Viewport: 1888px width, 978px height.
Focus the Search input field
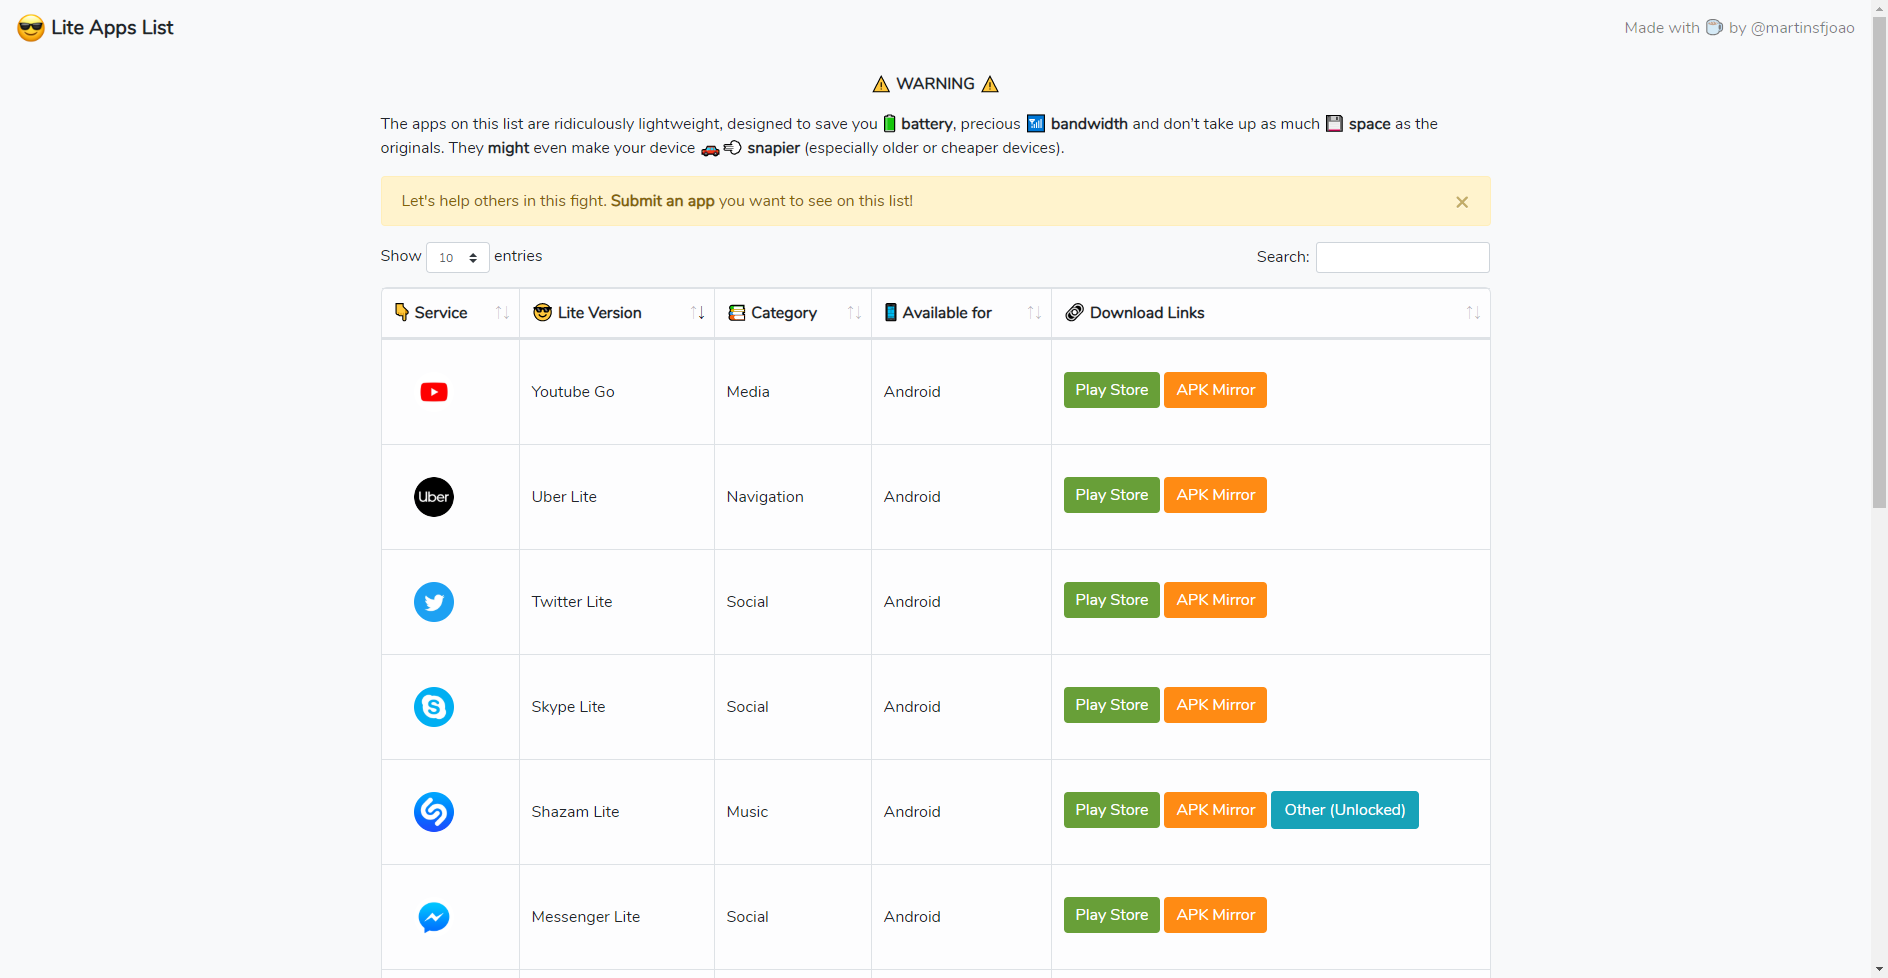point(1402,257)
